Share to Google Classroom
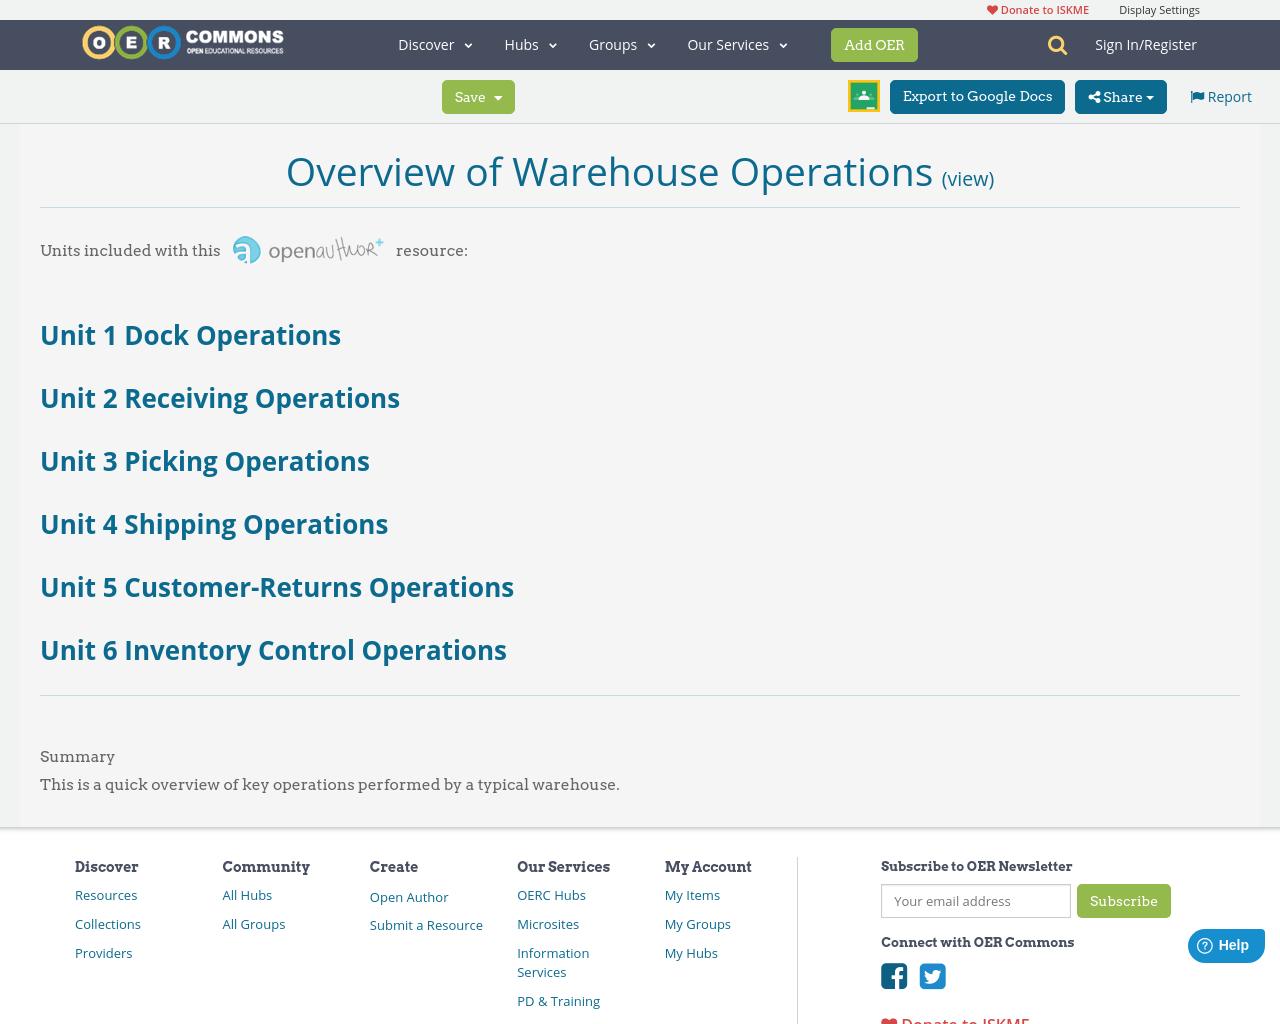 coord(863,95)
